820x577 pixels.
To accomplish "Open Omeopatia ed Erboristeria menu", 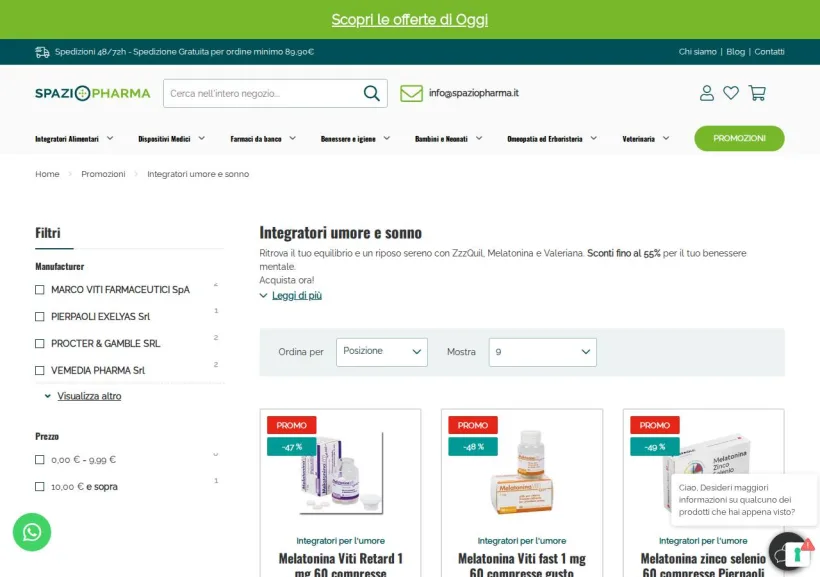I will [x=544, y=139].
